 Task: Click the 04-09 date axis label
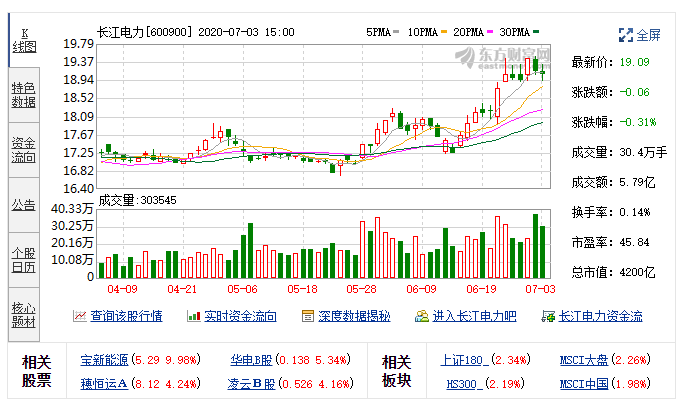[122, 289]
